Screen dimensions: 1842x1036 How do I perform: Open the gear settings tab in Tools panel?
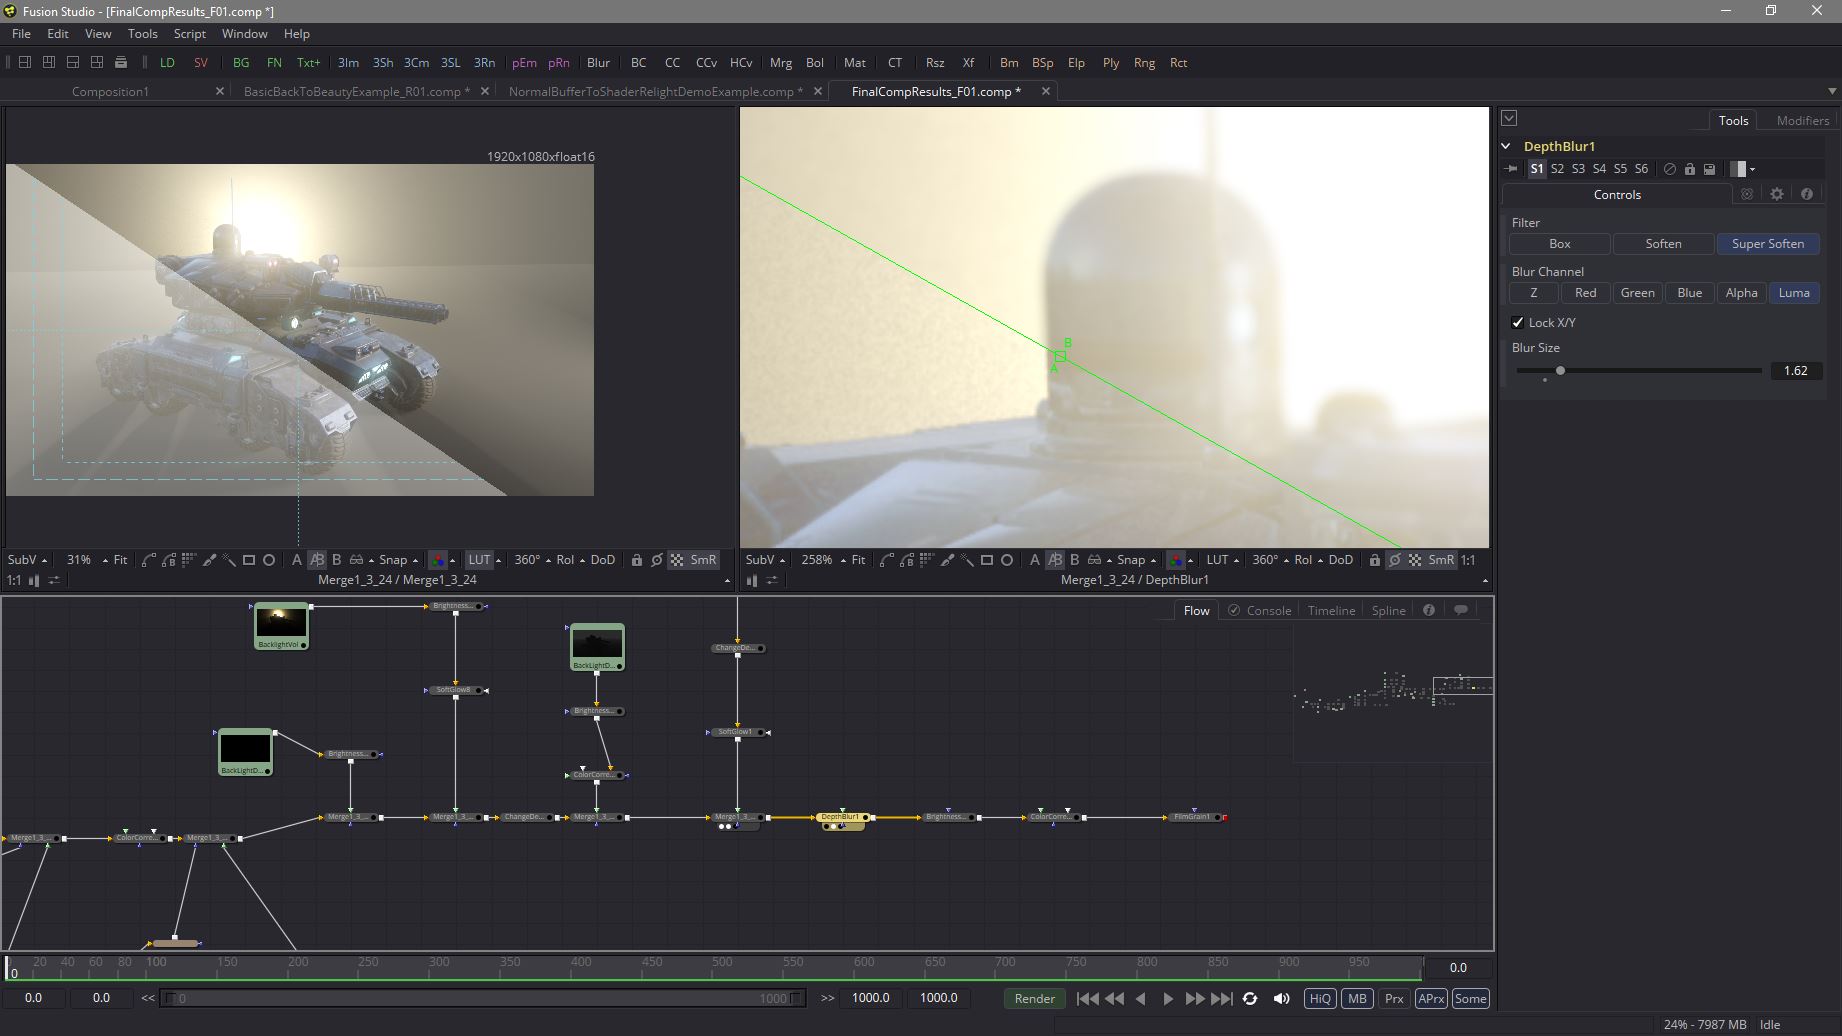click(1776, 194)
